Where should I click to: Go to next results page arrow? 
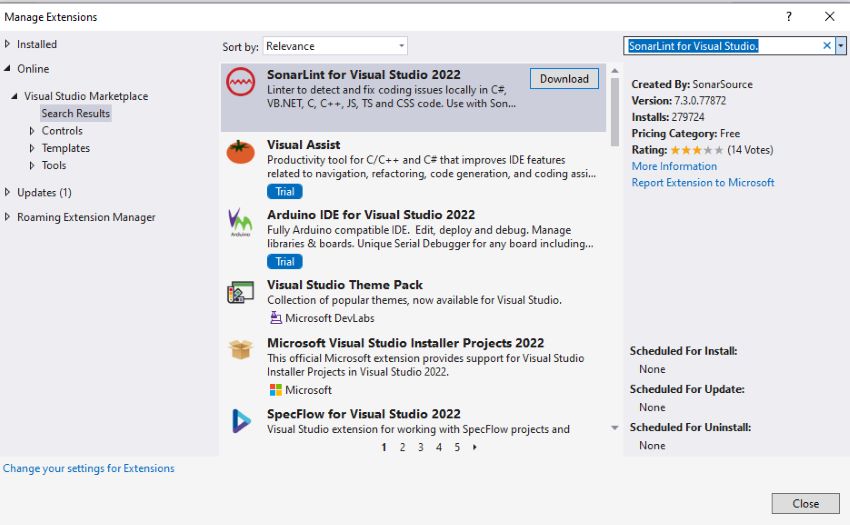pos(475,447)
